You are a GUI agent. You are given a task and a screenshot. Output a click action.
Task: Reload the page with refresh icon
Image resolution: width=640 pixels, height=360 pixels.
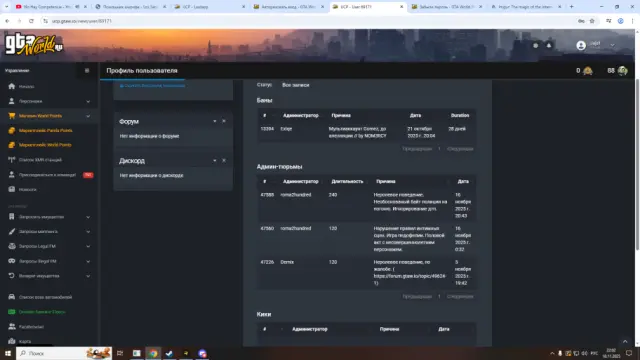(x=31, y=21)
